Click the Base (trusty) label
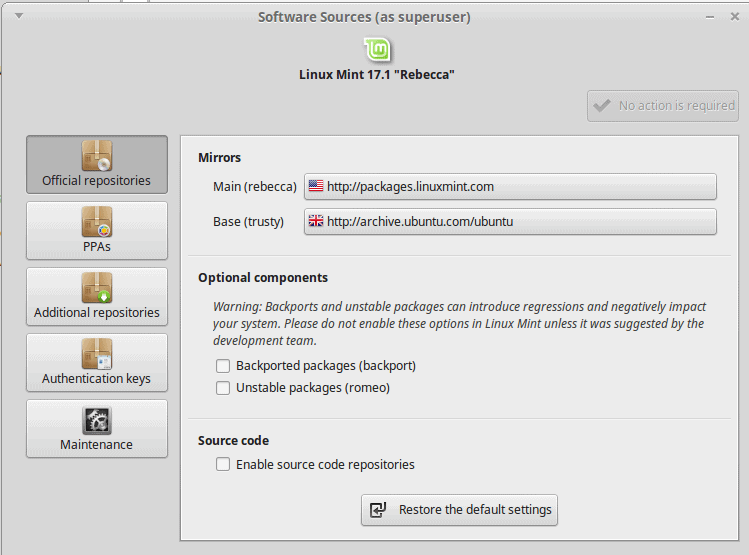Image resolution: width=749 pixels, height=555 pixels. tap(248, 222)
